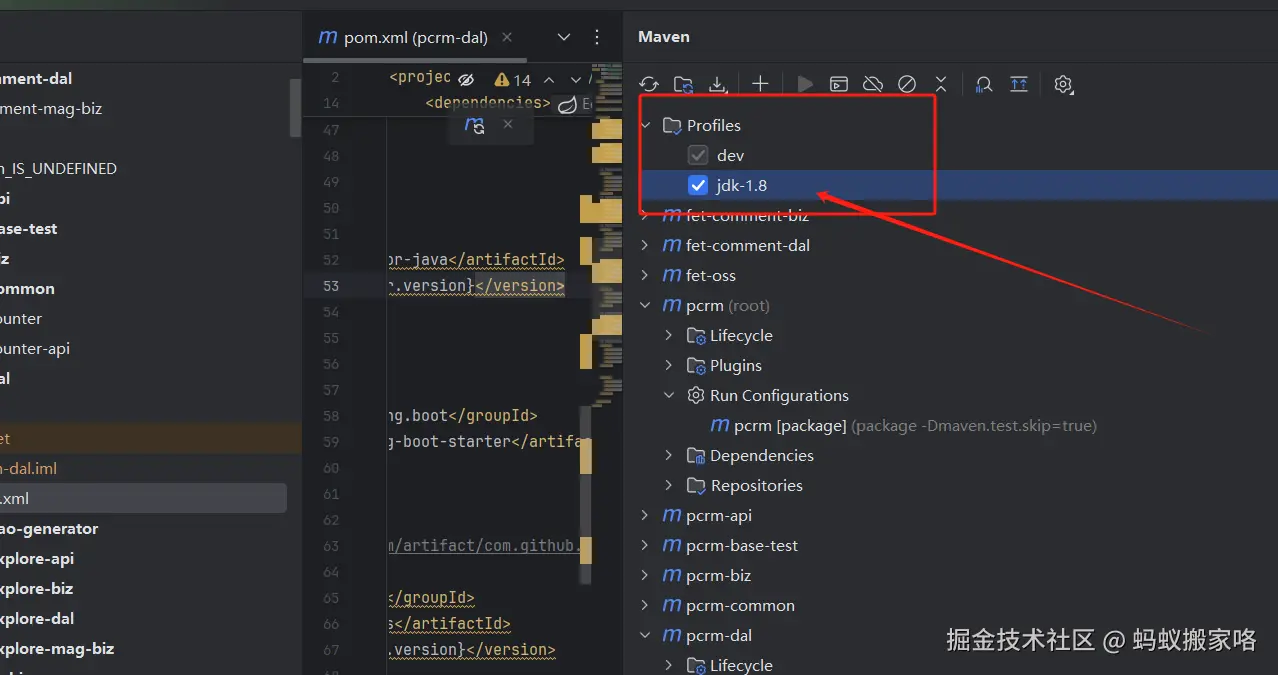Open Maven dependency analyzer icon

pos(984,84)
